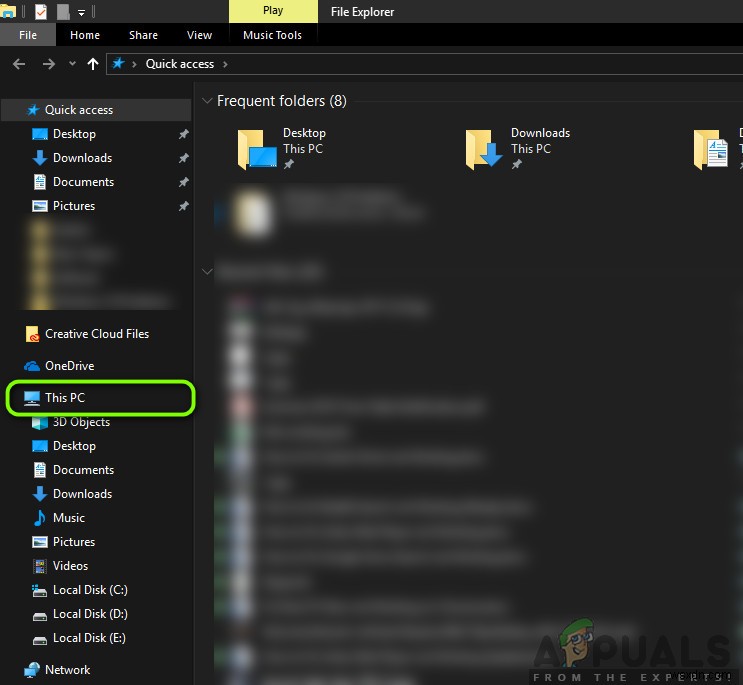743x685 pixels.
Task: Click the Local Disk (D:) drive icon
Action: [40, 616]
